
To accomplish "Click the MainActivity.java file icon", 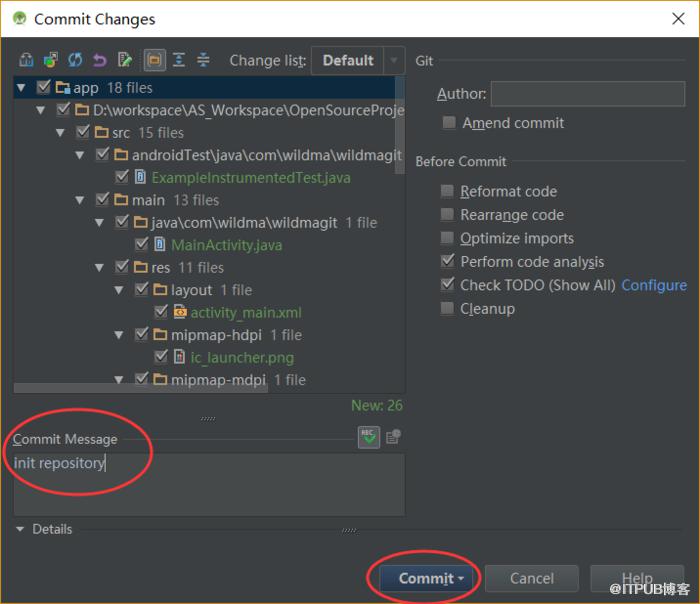I will (x=160, y=244).
